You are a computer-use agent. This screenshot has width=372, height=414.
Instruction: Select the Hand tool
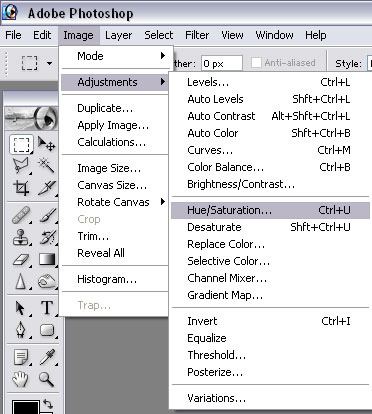(21, 379)
